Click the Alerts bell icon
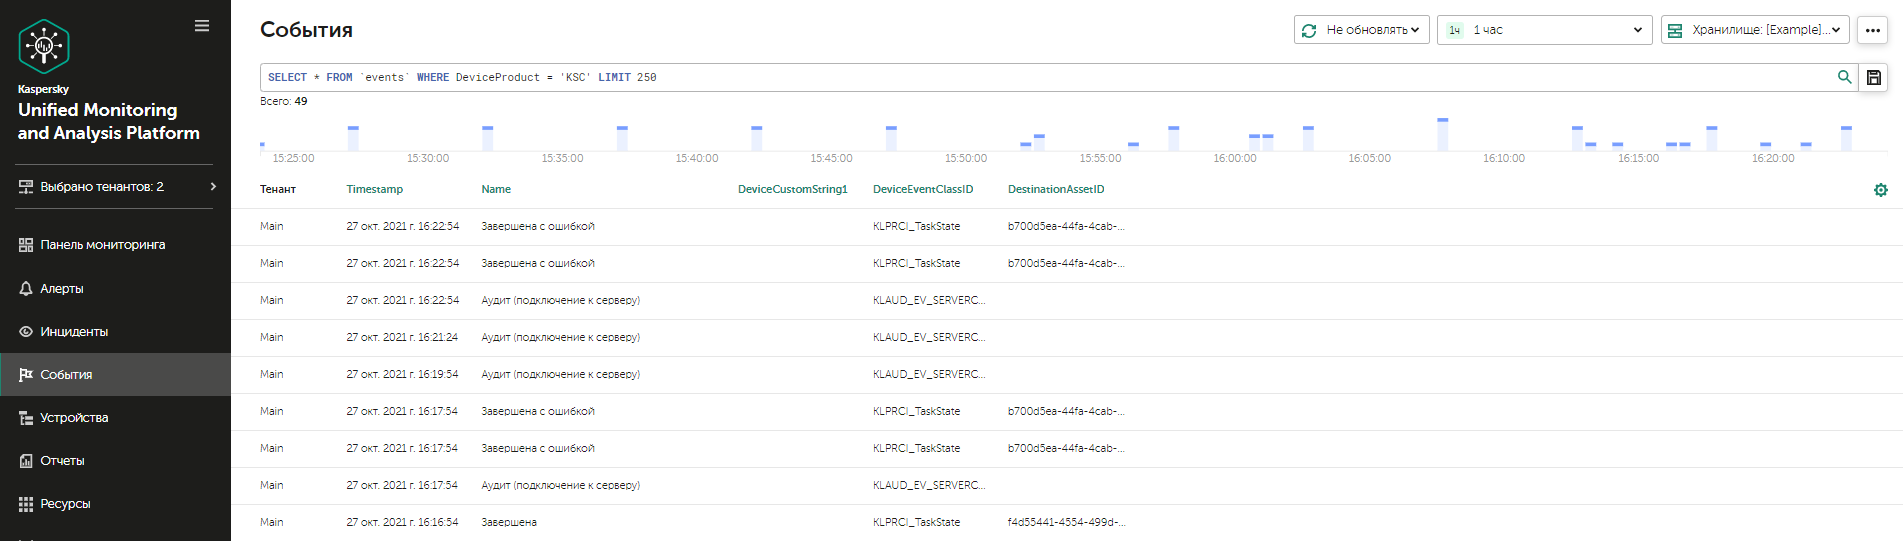 [x=26, y=288]
